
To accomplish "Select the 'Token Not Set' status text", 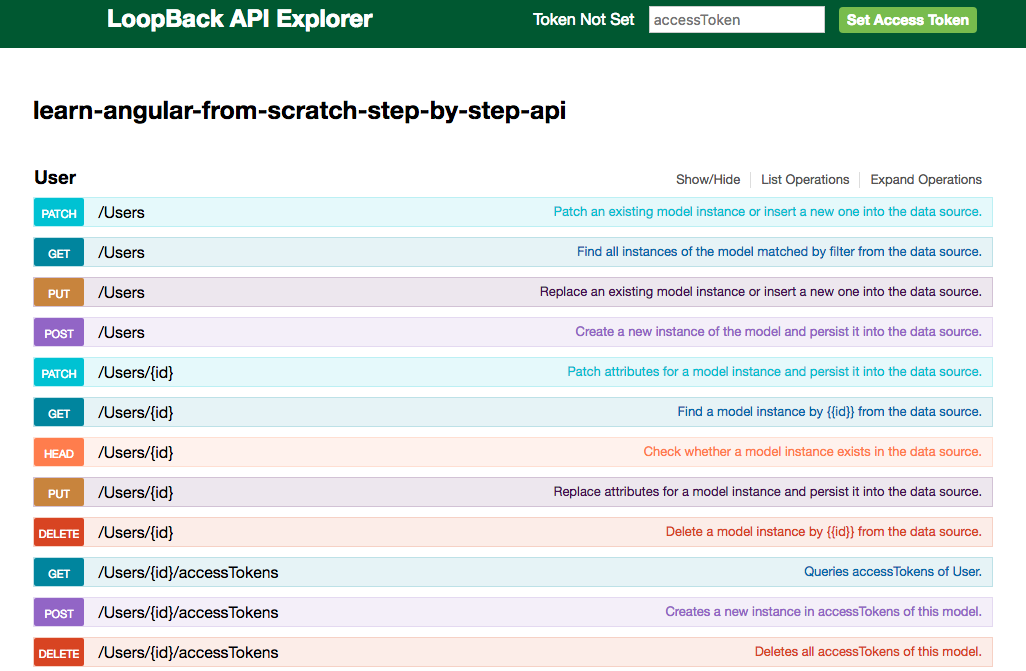I will click(x=584, y=20).
